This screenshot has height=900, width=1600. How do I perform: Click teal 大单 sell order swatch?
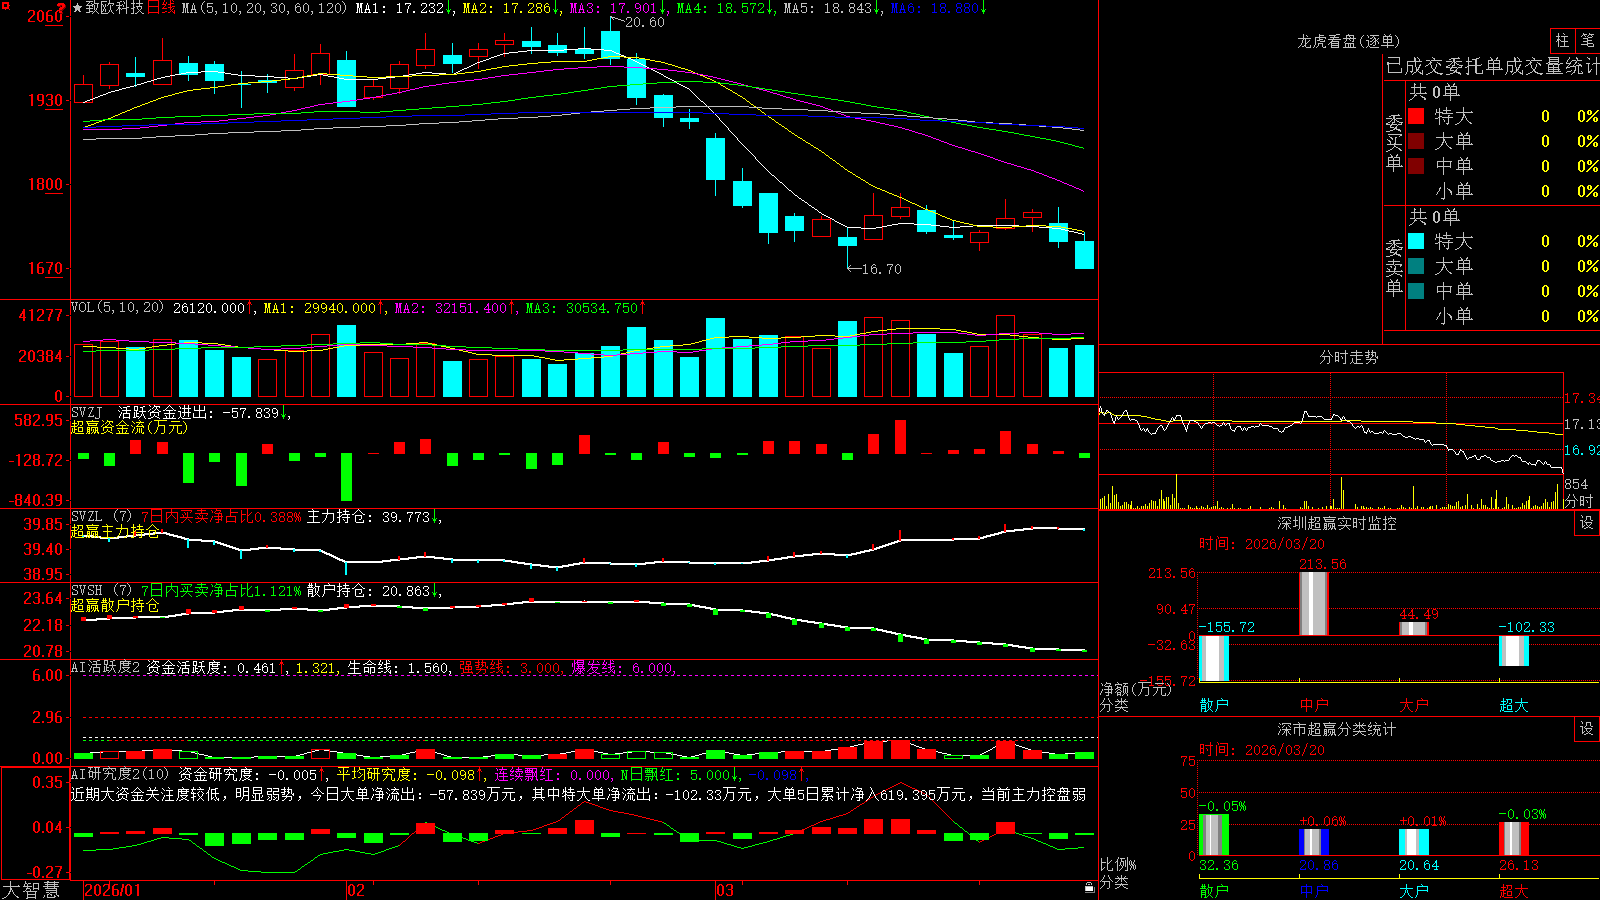click(1416, 266)
